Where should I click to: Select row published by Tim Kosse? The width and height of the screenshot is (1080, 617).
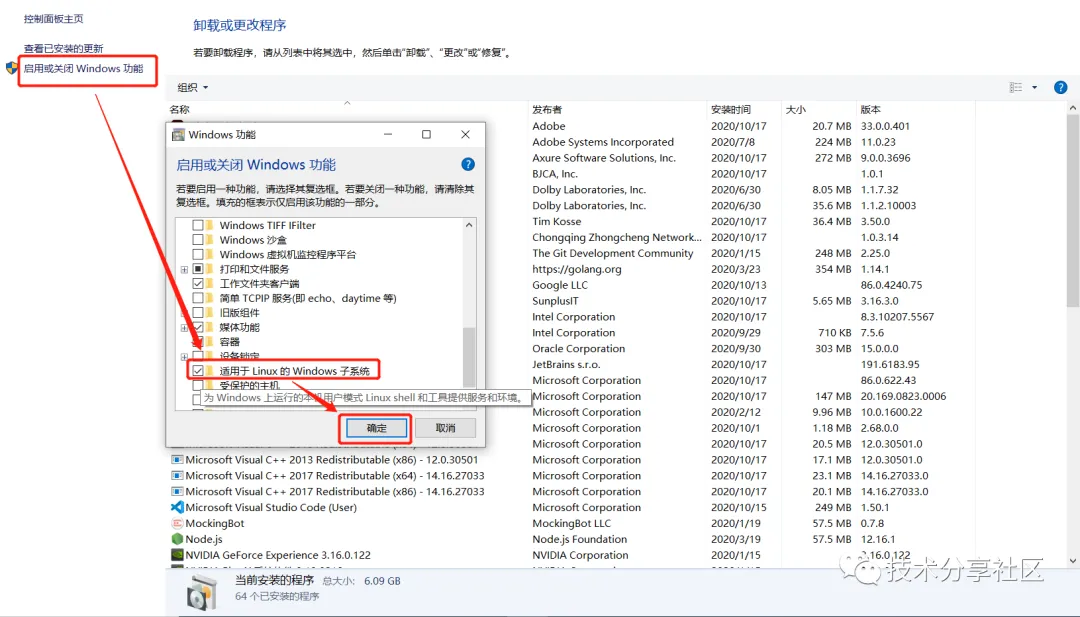click(x=557, y=221)
